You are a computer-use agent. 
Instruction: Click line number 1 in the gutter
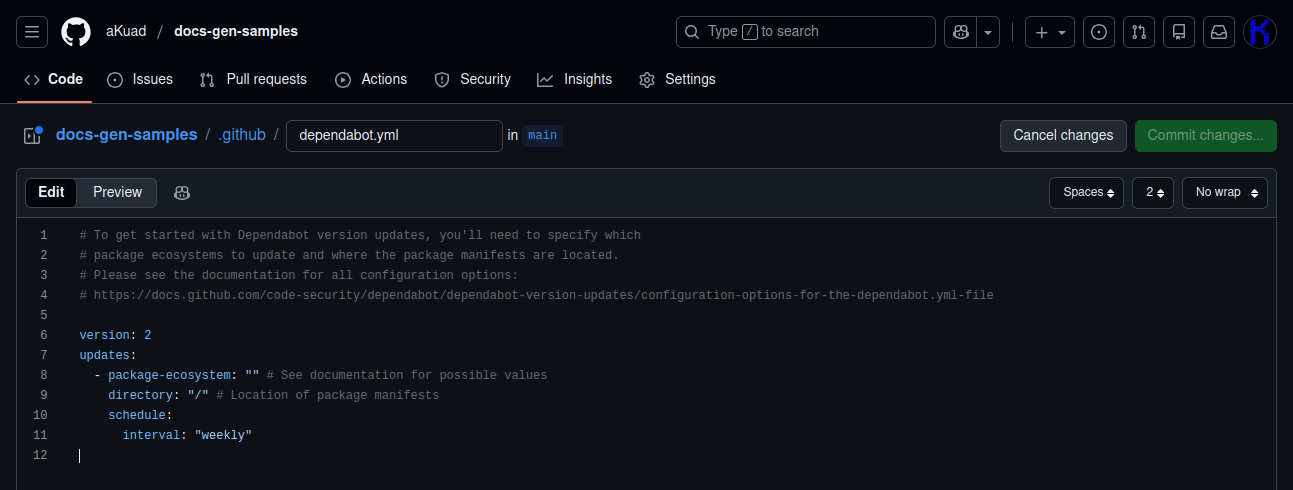coord(44,235)
